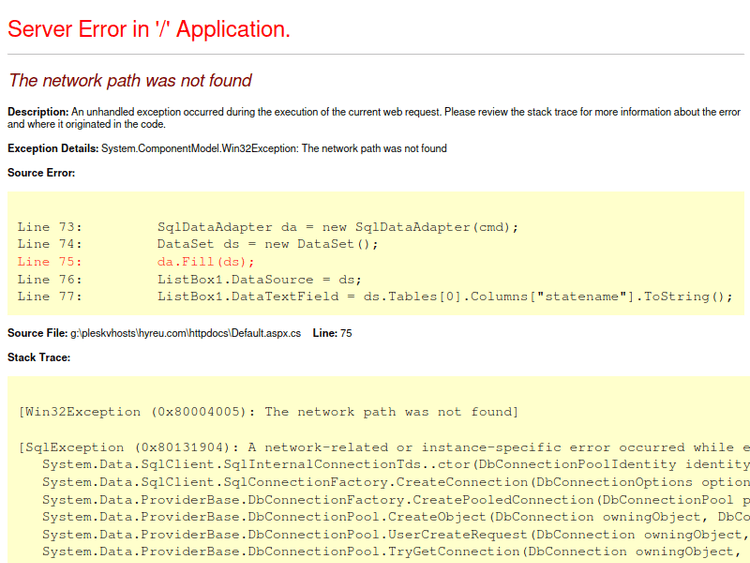This screenshot has height=563, width=750.
Task: Click the italic 'The network path was not found' subtitle
Action: pos(130,80)
